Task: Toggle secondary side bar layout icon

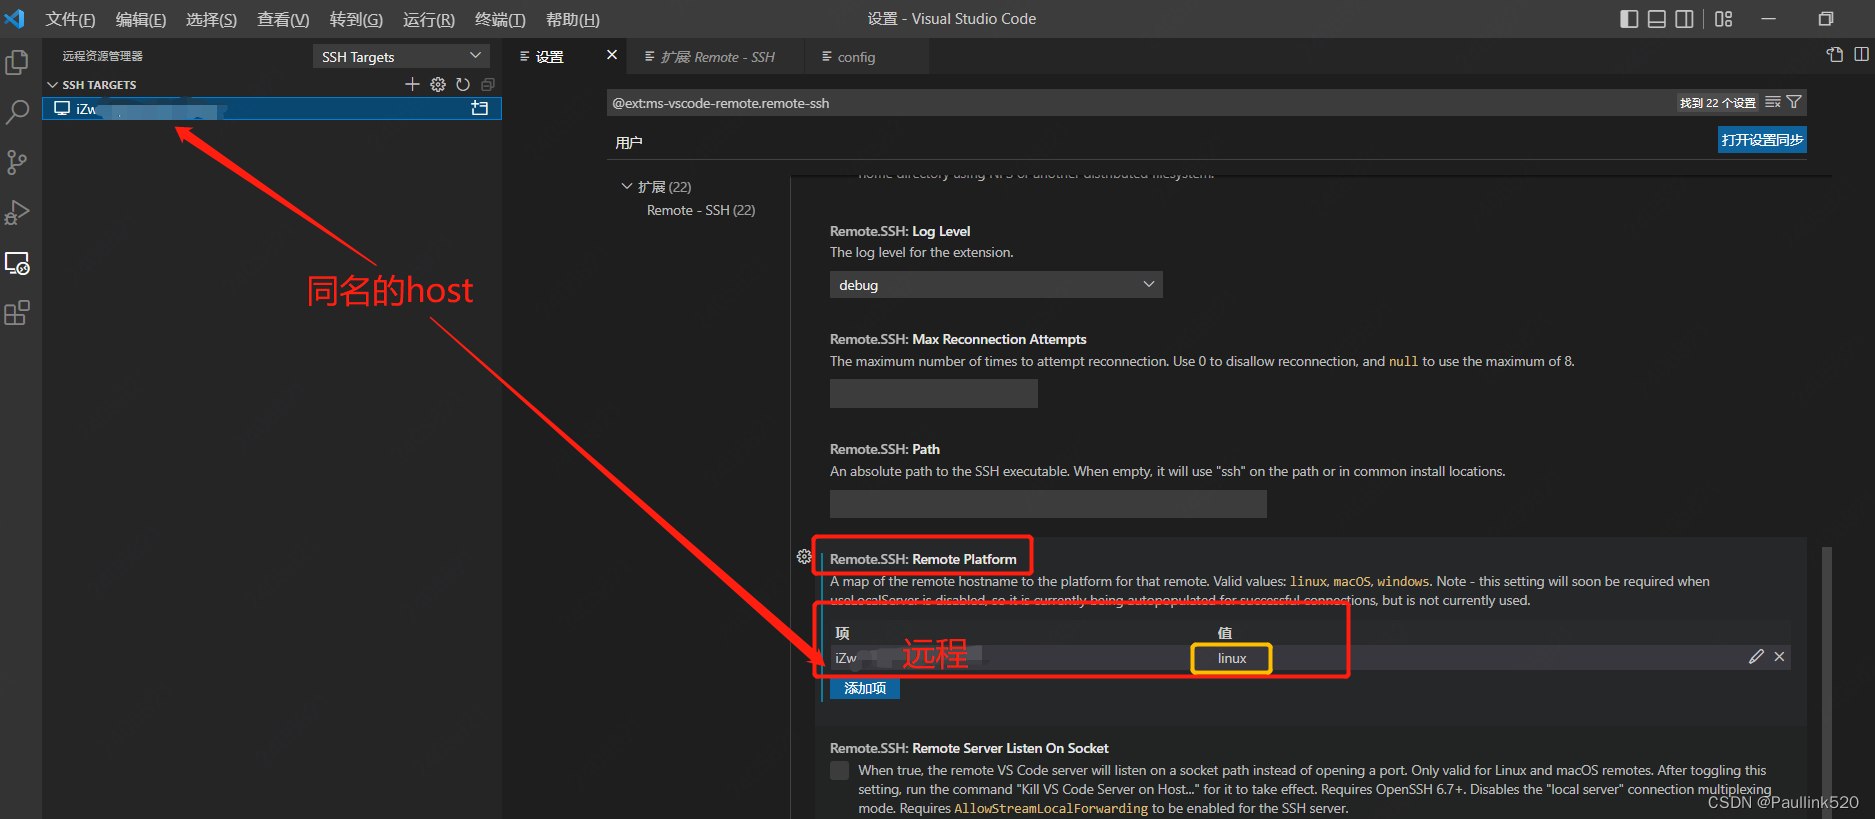Action: click(x=1685, y=19)
